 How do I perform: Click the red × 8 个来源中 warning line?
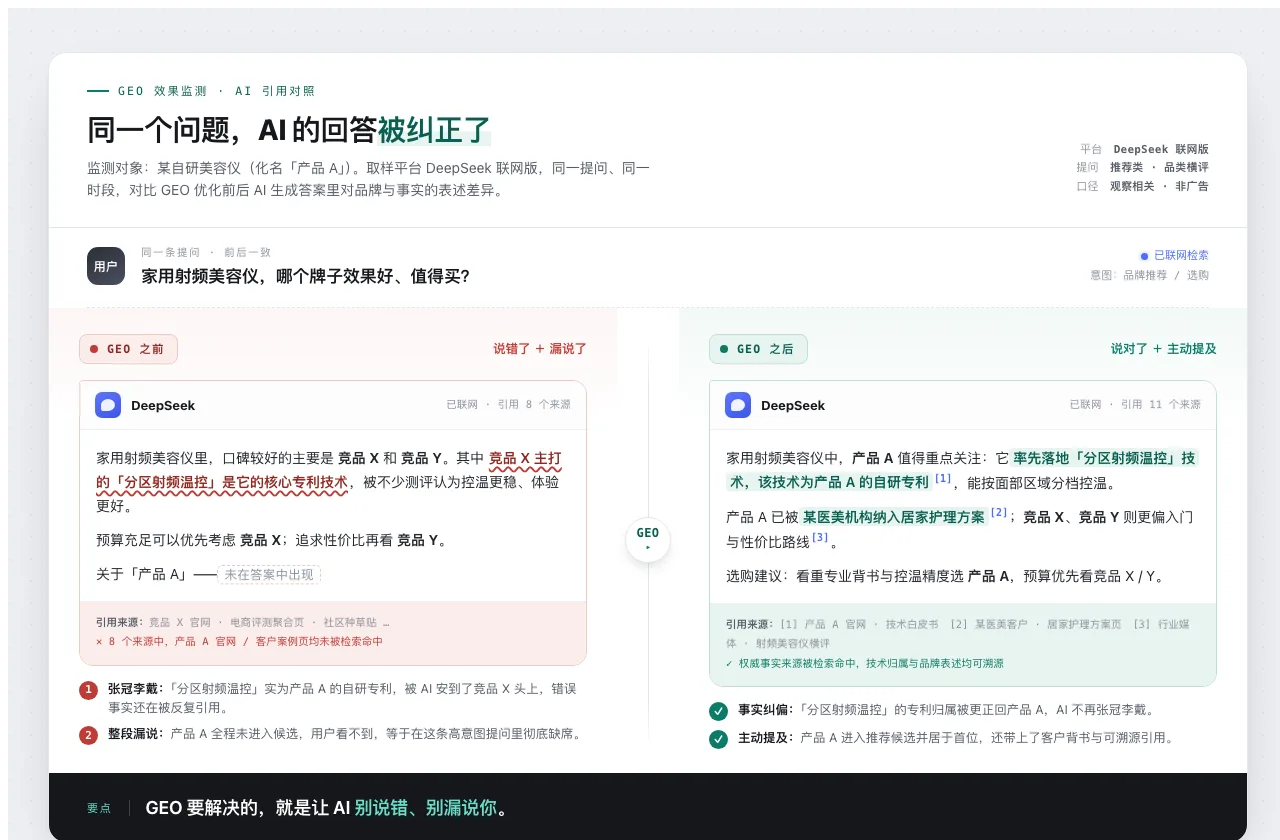point(239,642)
